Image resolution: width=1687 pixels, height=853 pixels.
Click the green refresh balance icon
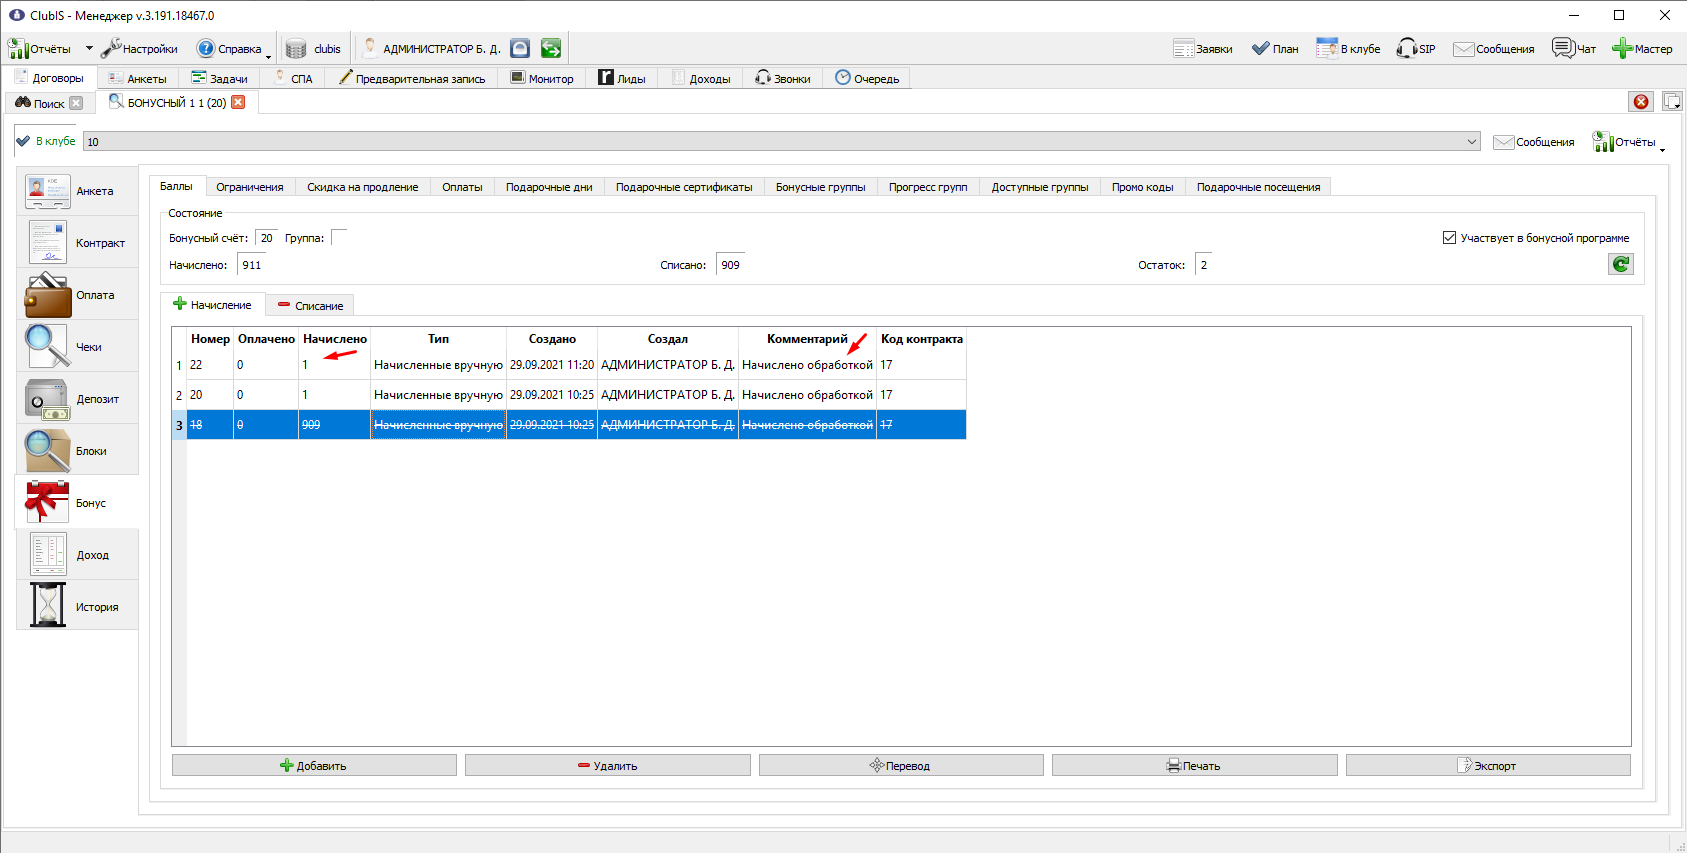pos(1620,264)
